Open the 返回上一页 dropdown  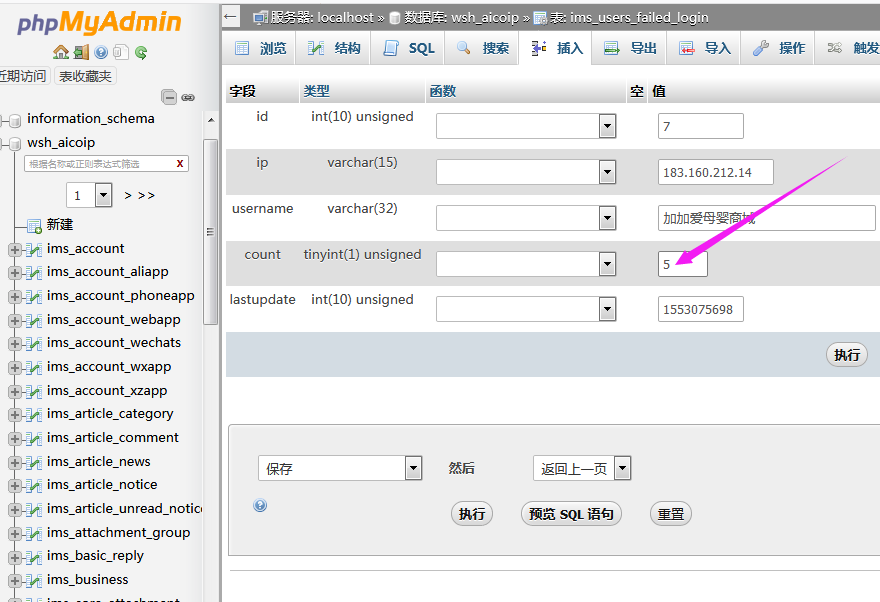[622, 468]
